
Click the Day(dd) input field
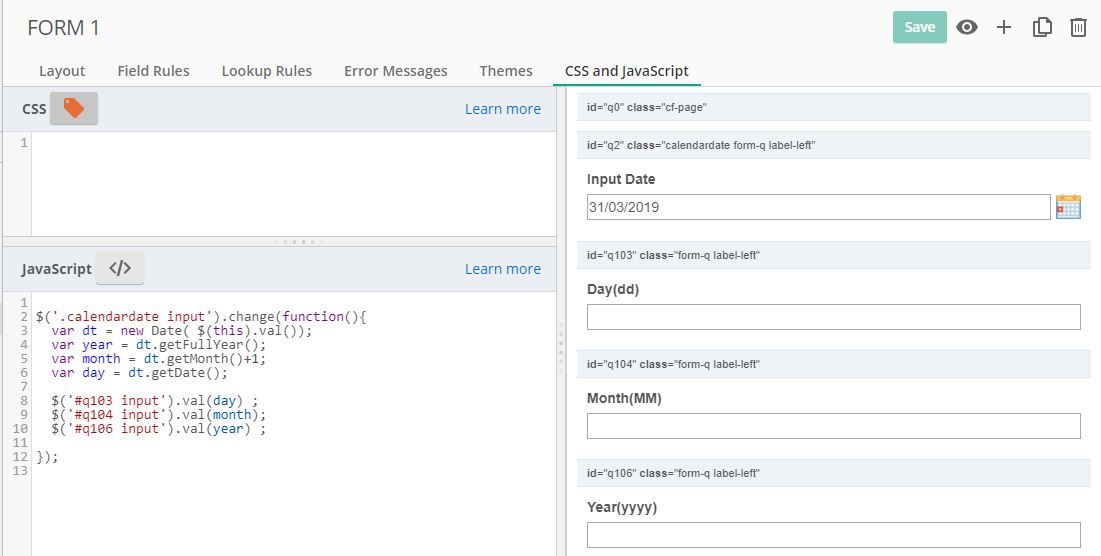coord(833,317)
